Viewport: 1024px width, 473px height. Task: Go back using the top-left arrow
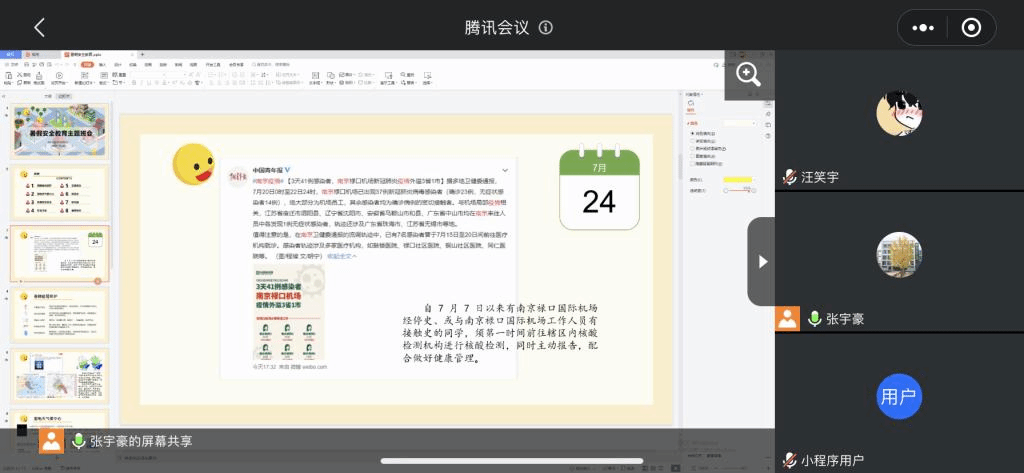[x=39, y=27]
